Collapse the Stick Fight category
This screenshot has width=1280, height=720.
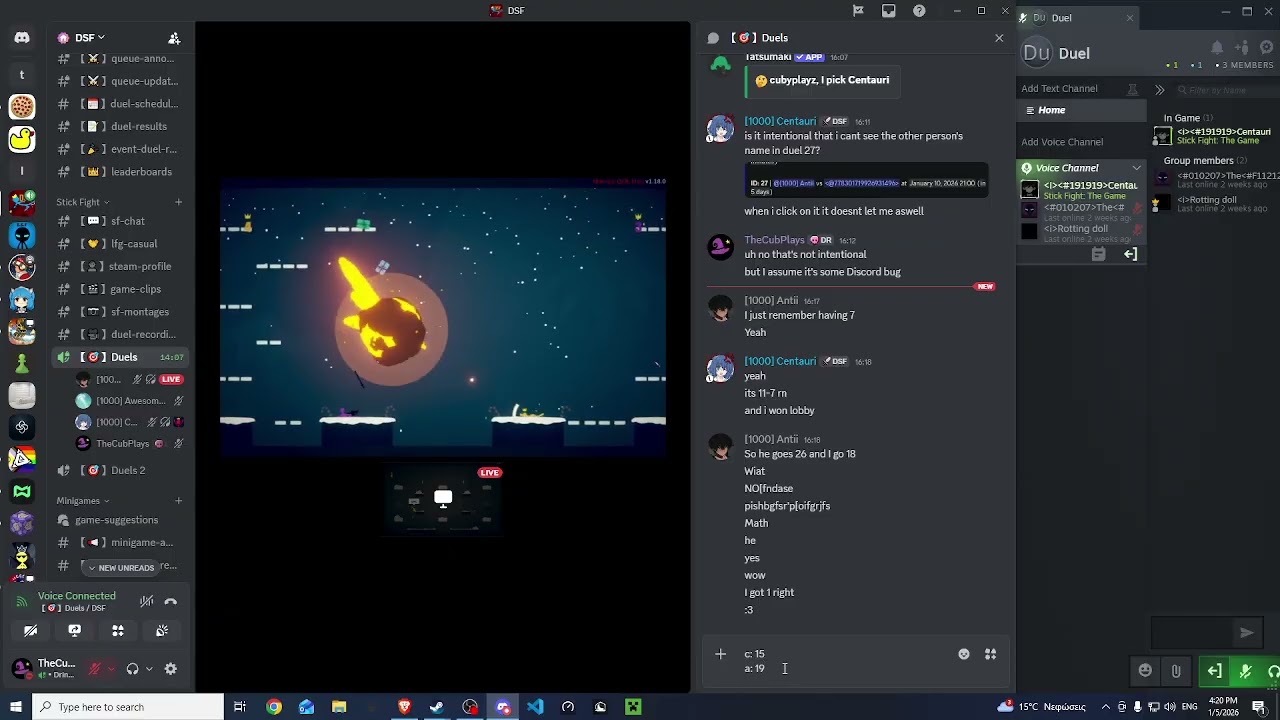click(x=81, y=202)
